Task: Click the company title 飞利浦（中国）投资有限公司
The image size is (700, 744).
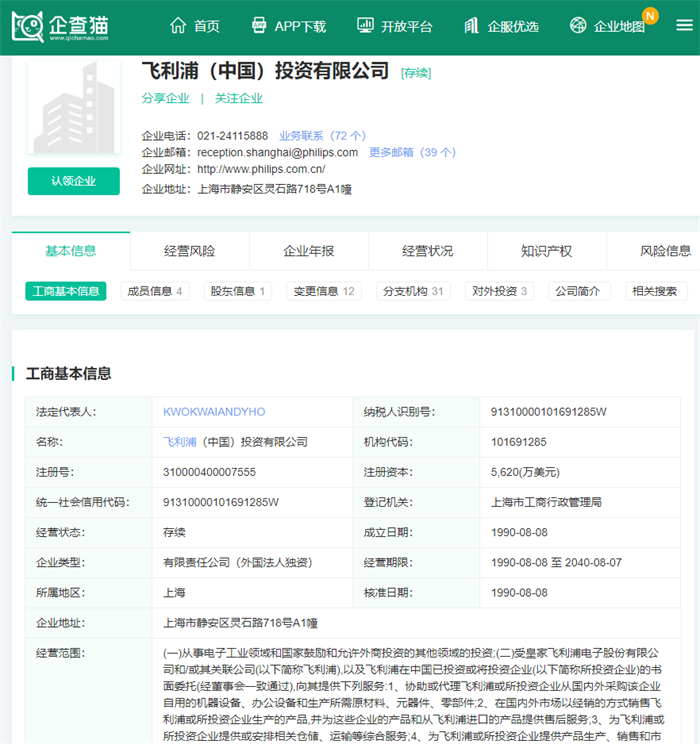Action: click(265, 71)
